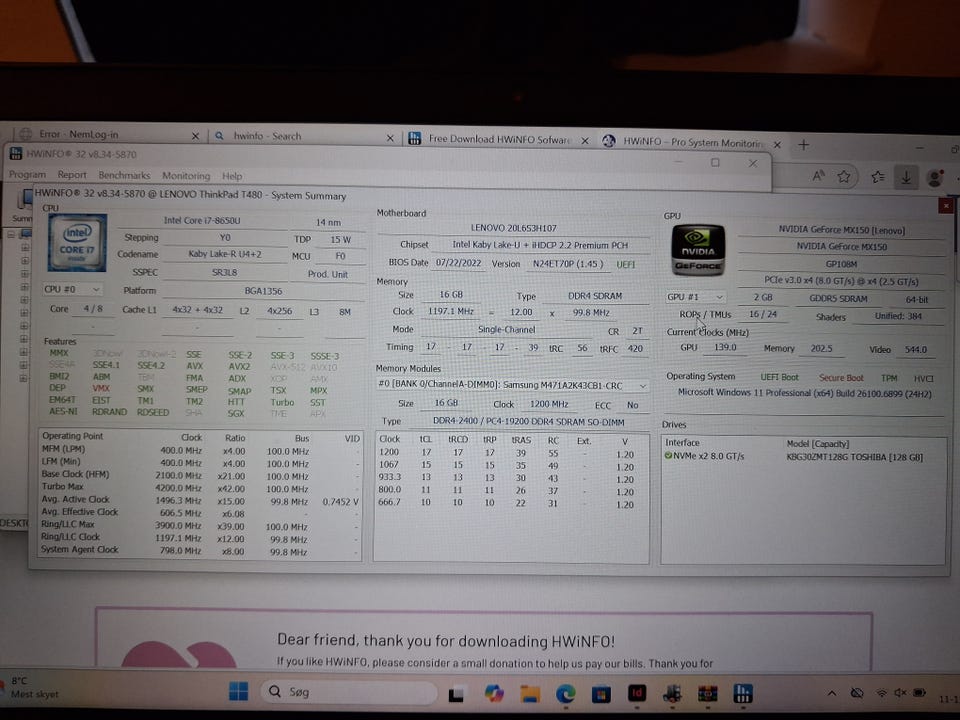
Task: Switch to Free Download HWiNFO Software tab
Action: (499, 140)
